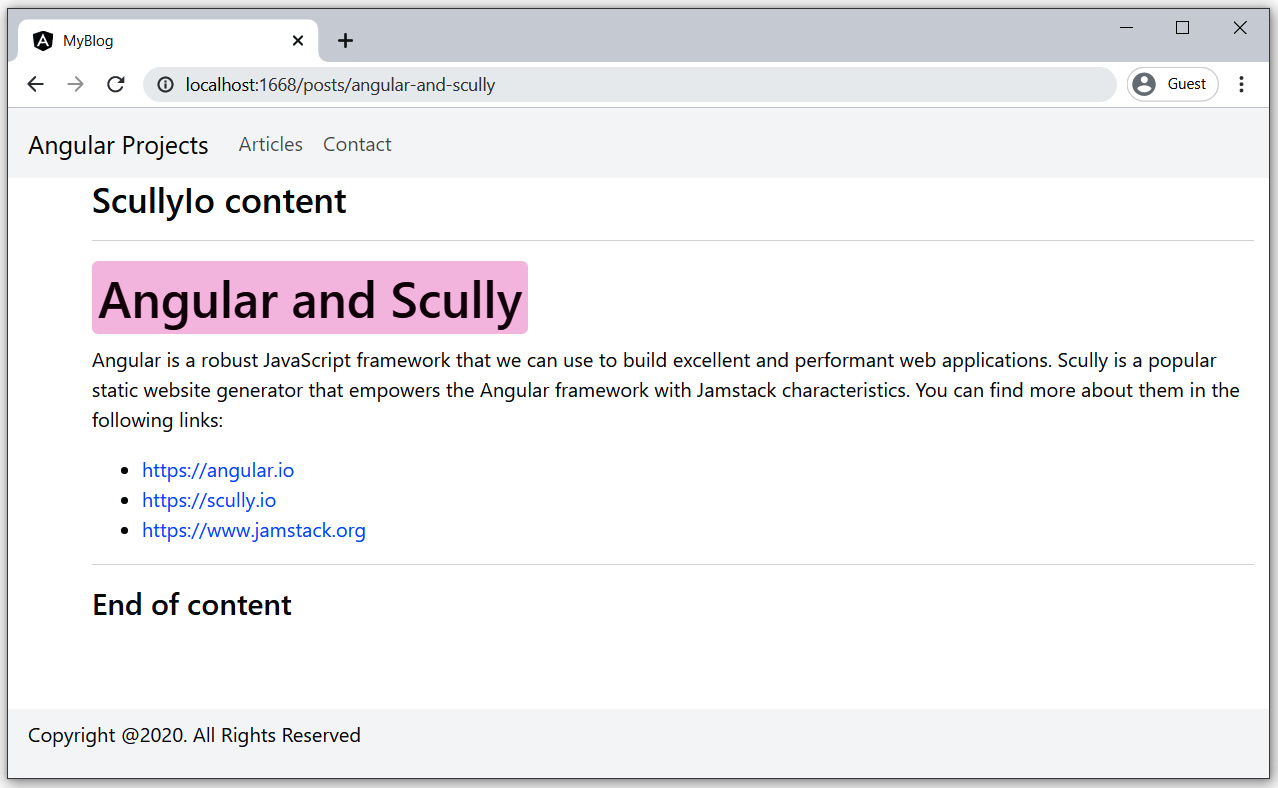Open the Chrome three-dot menu
Image resolution: width=1278 pixels, height=788 pixels.
(x=1241, y=84)
